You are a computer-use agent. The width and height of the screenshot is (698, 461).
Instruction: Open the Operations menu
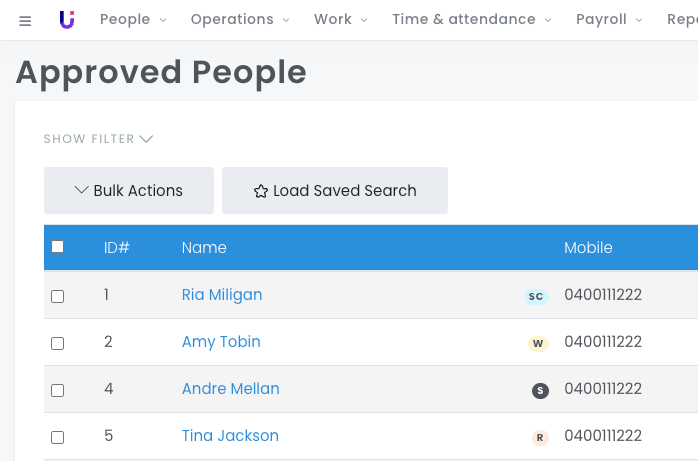click(x=240, y=19)
